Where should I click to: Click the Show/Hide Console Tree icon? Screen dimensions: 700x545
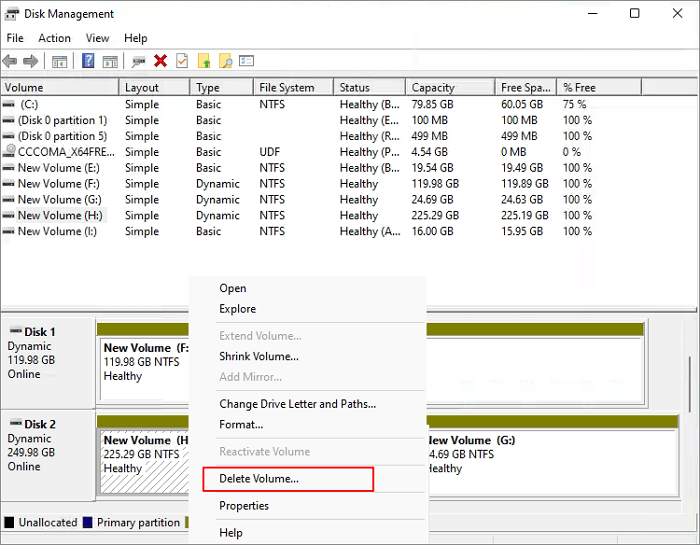coord(60,62)
